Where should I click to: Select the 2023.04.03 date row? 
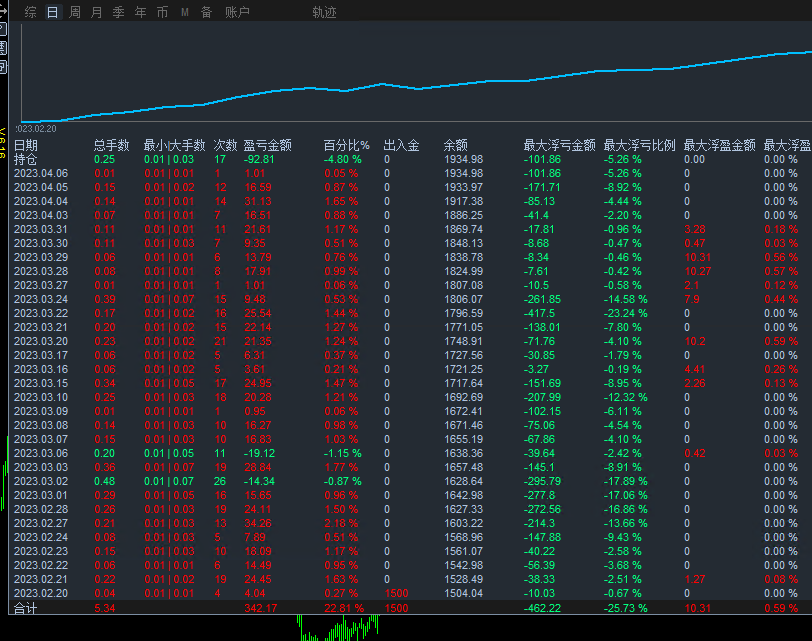[x=410, y=215]
